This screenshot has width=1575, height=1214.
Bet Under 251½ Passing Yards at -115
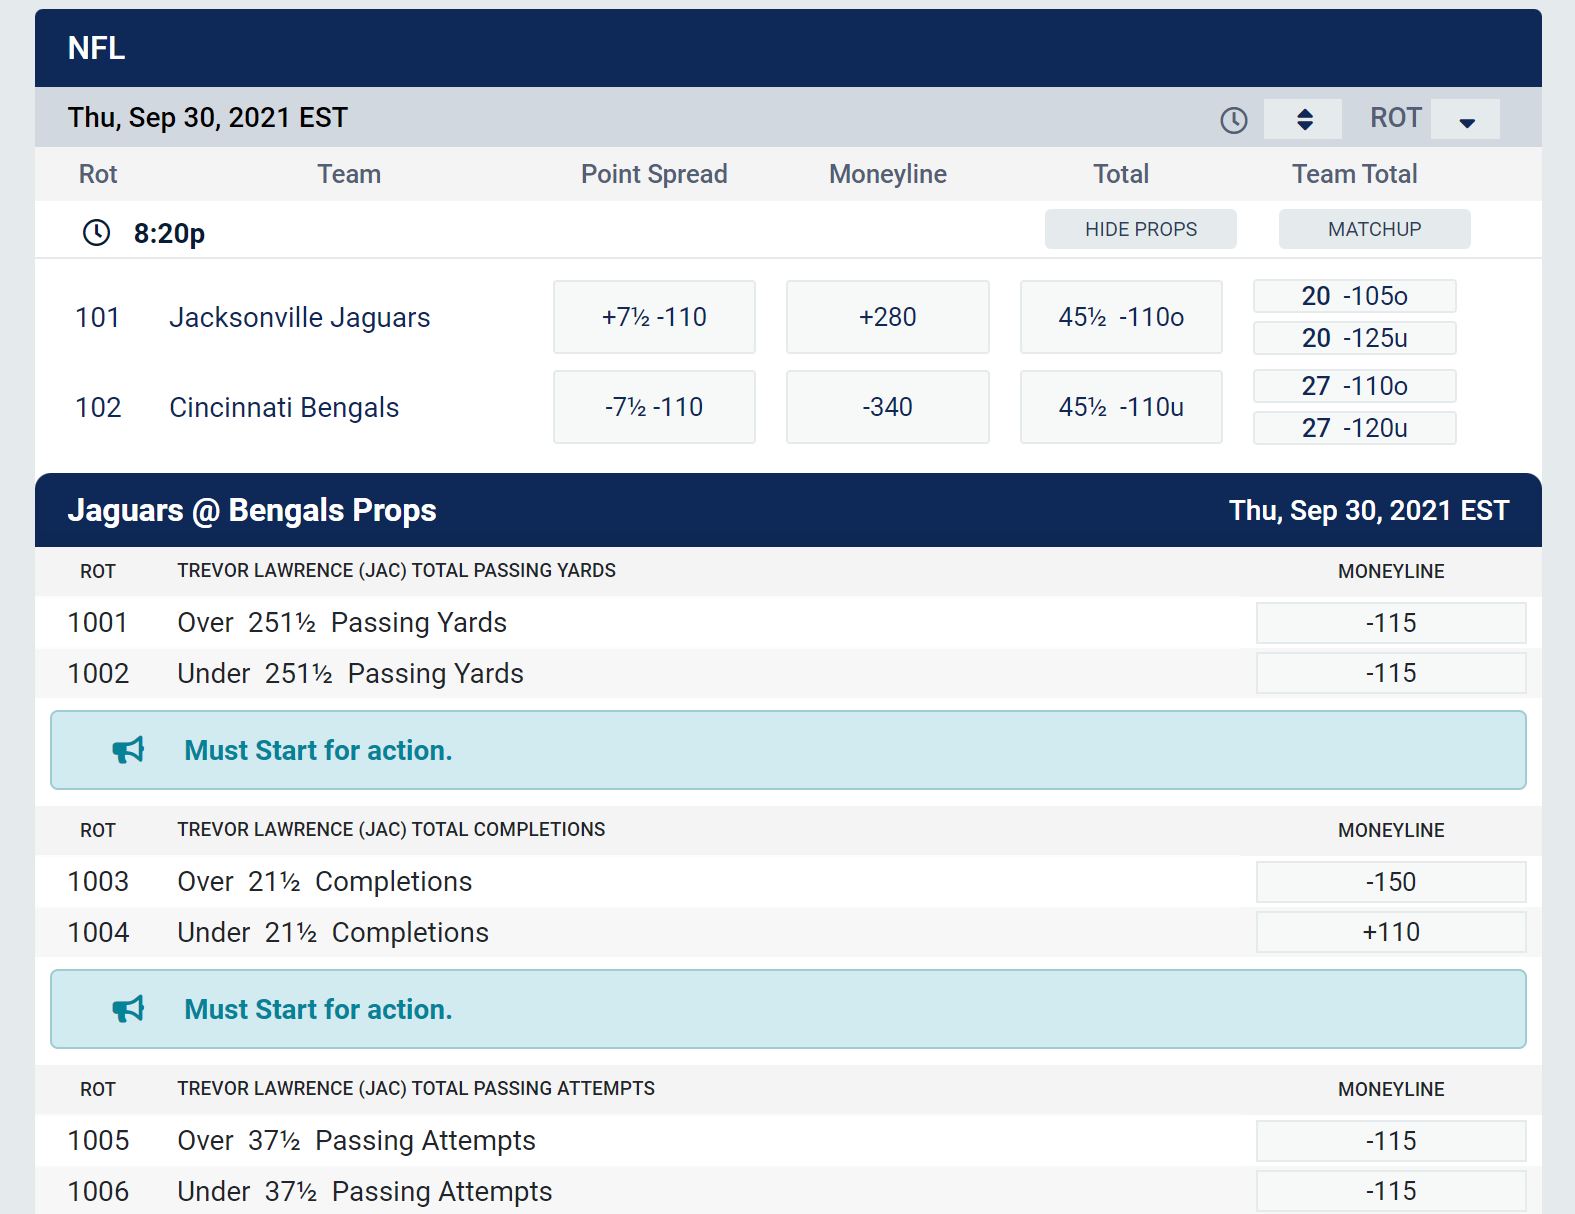[1391, 673]
